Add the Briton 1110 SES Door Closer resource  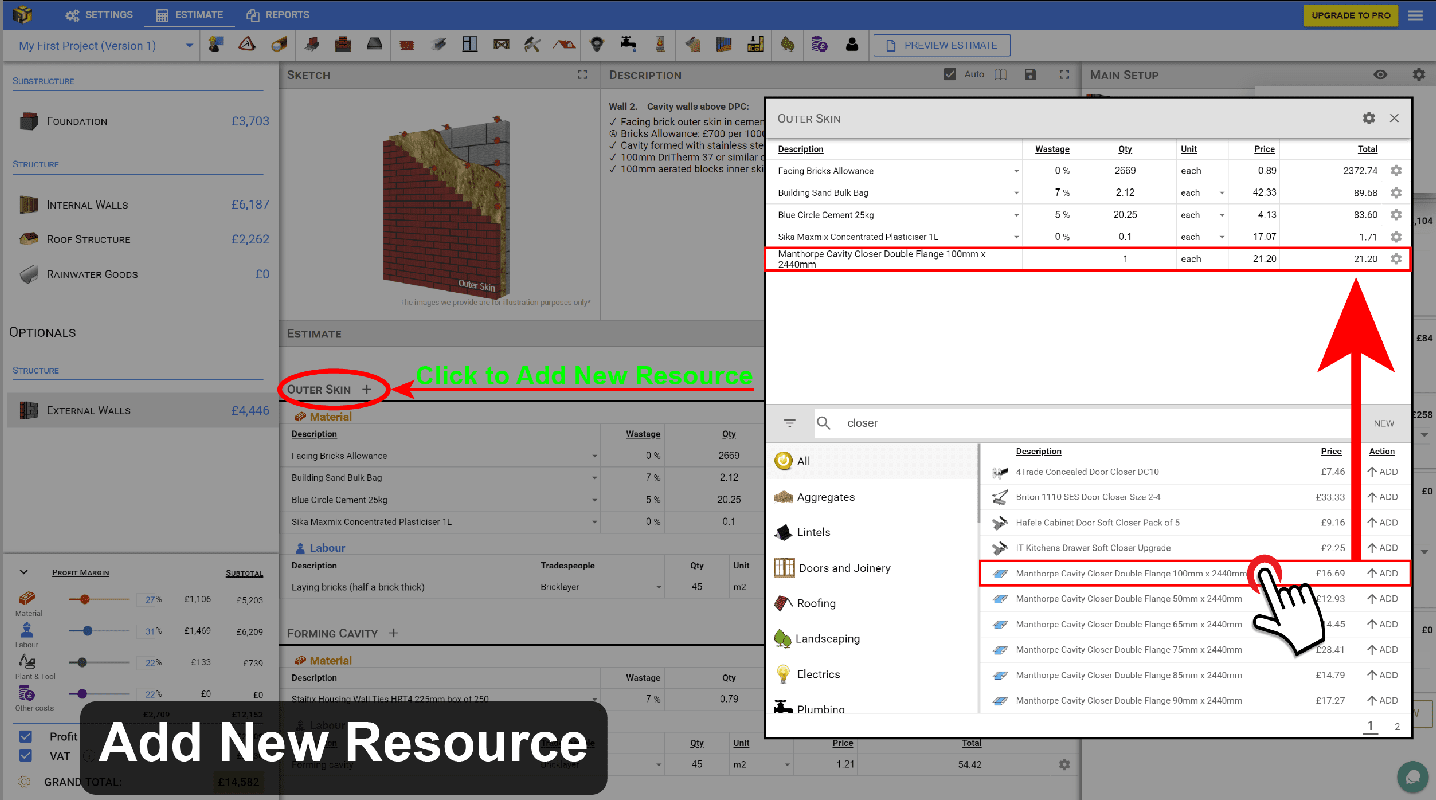pyautogui.click(x=1383, y=497)
